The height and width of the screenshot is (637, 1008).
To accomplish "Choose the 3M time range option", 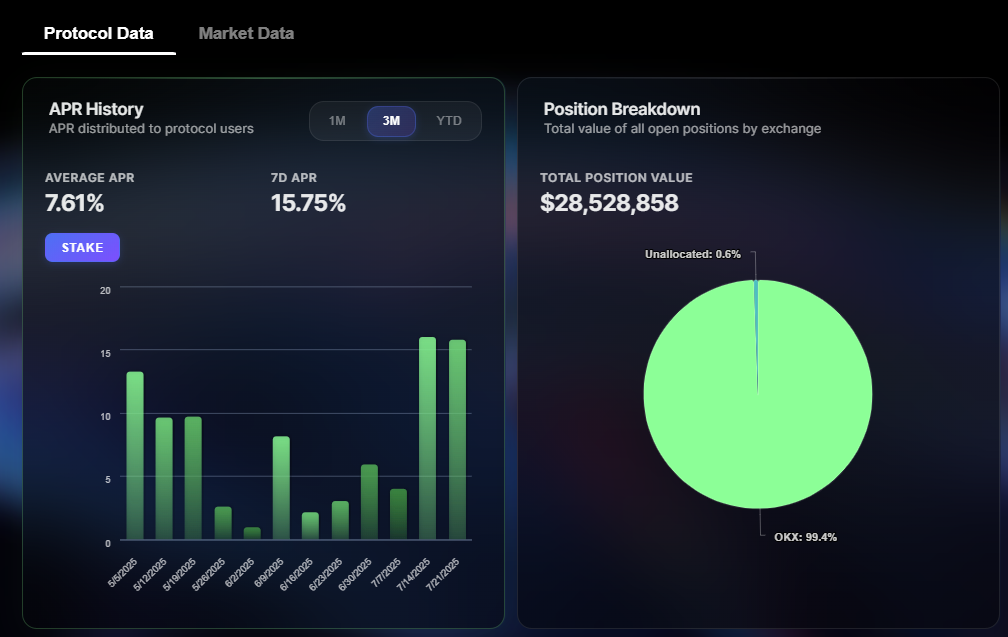I will [x=391, y=121].
